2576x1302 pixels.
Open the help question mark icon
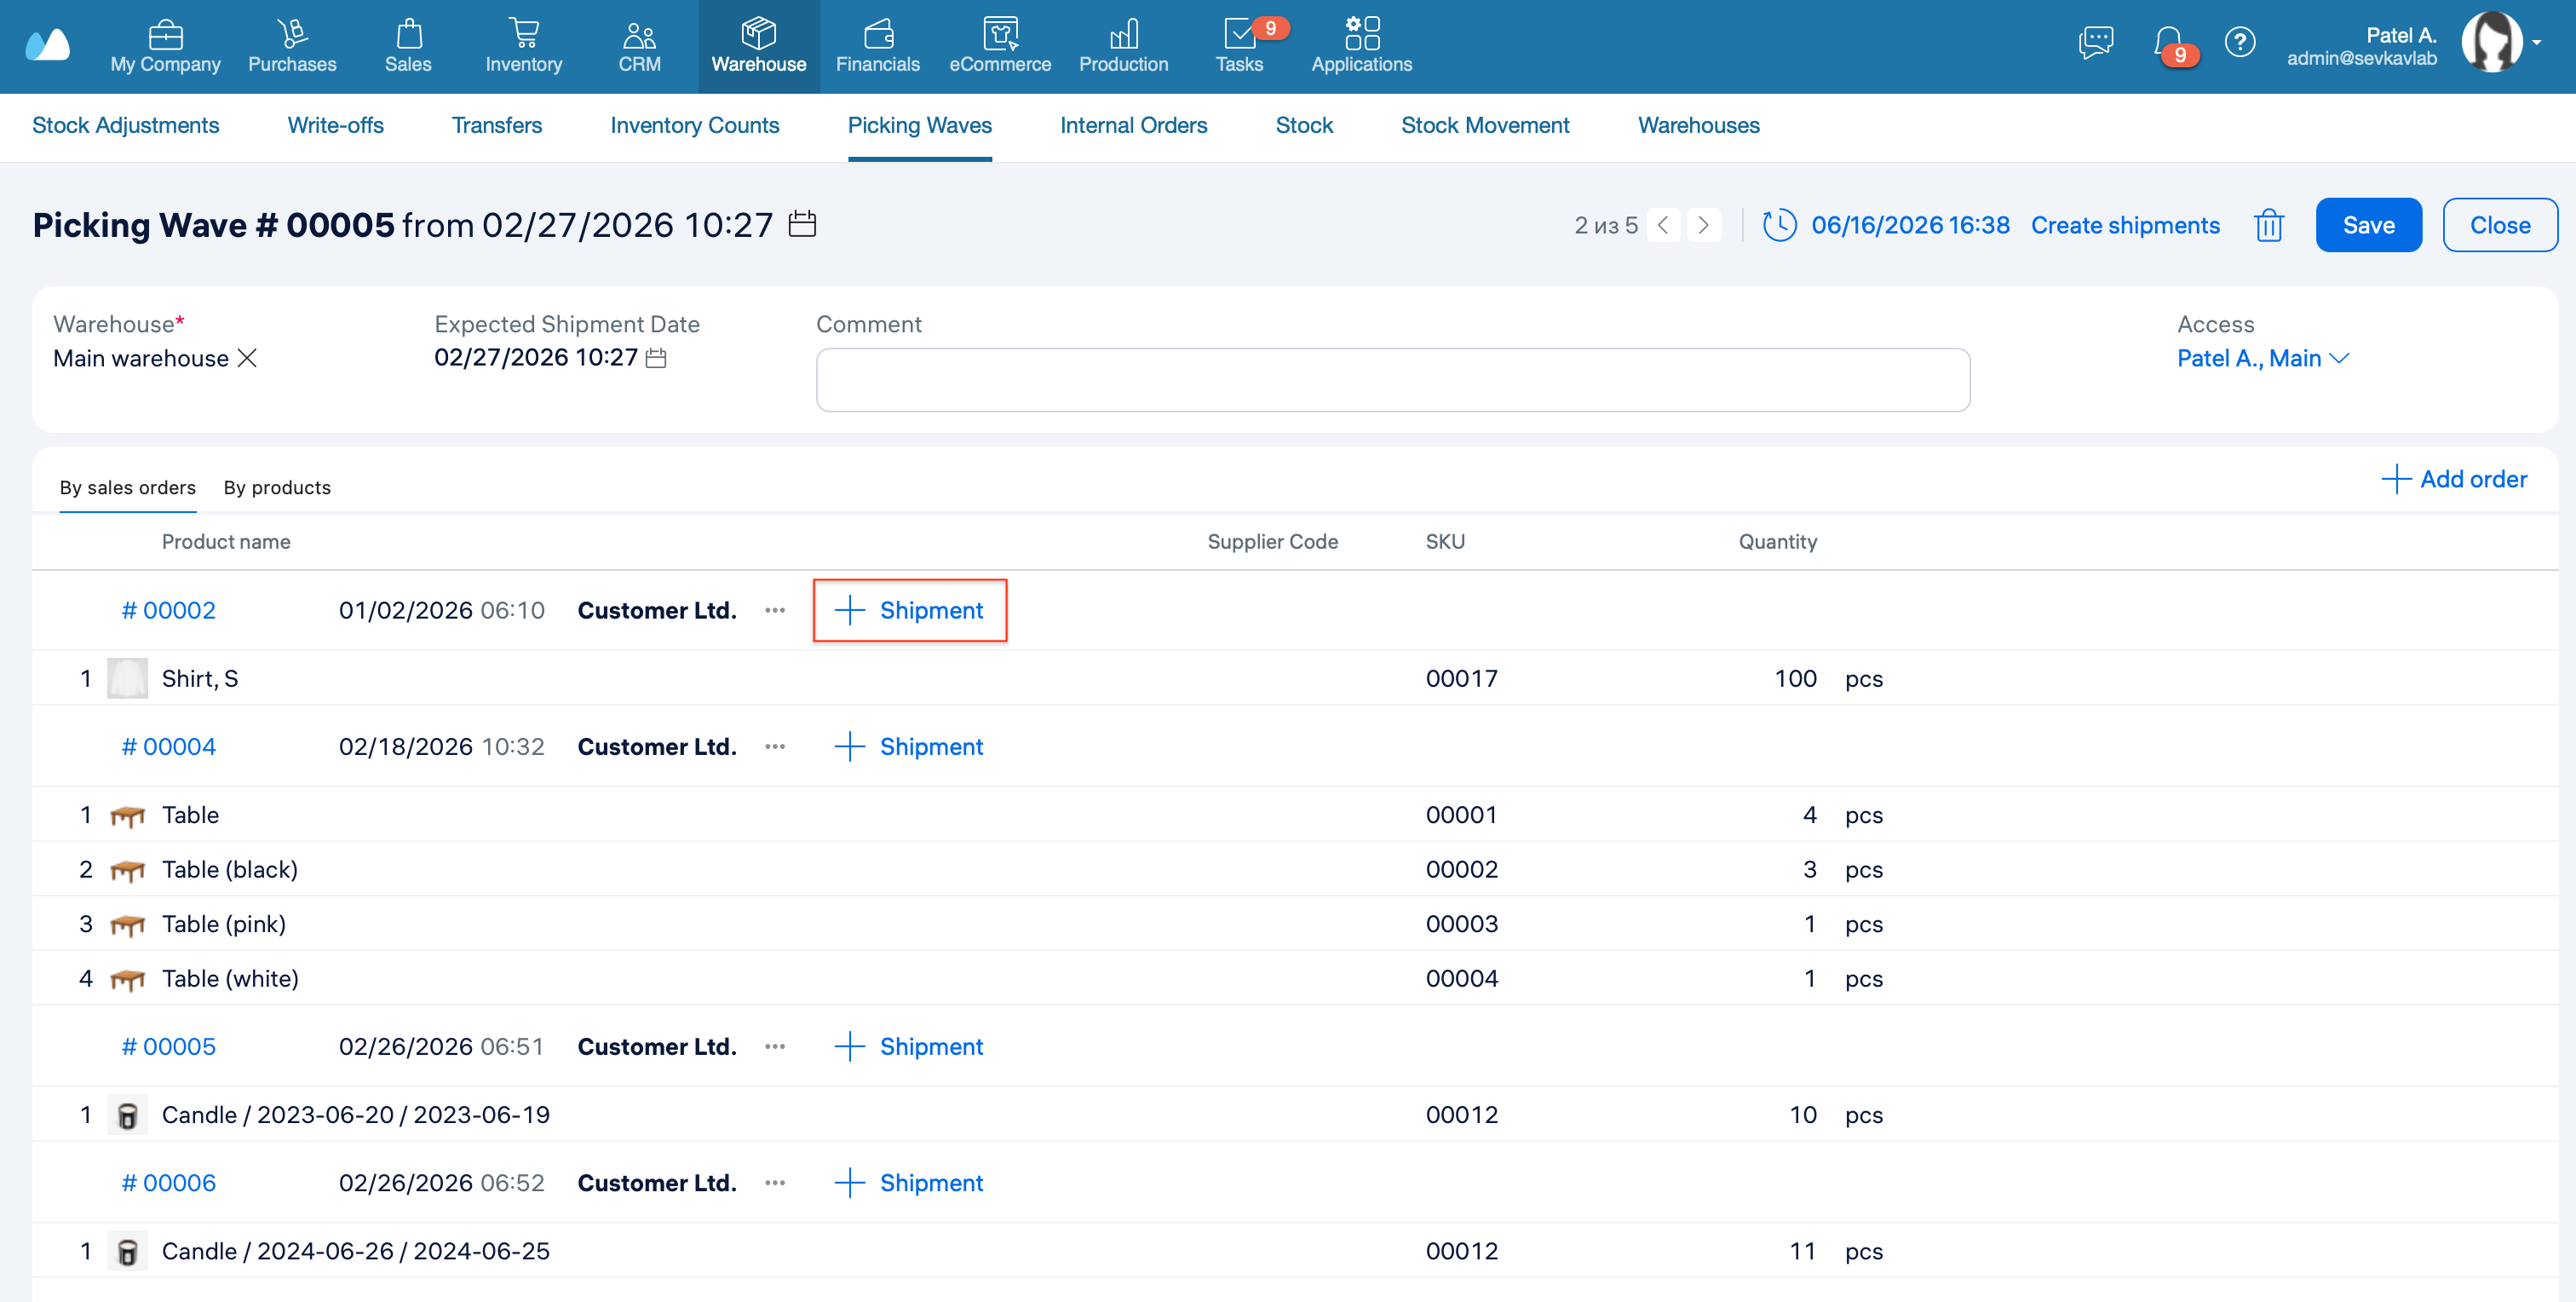(2239, 42)
